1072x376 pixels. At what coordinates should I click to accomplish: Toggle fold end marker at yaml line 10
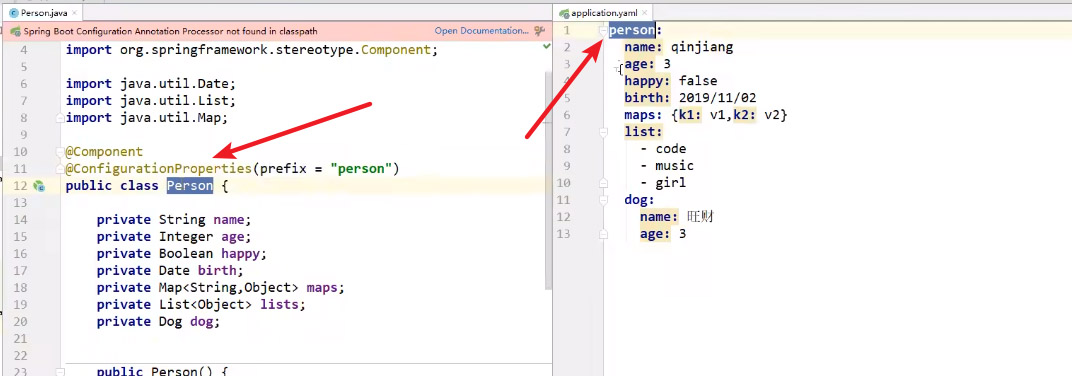point(603,183)
